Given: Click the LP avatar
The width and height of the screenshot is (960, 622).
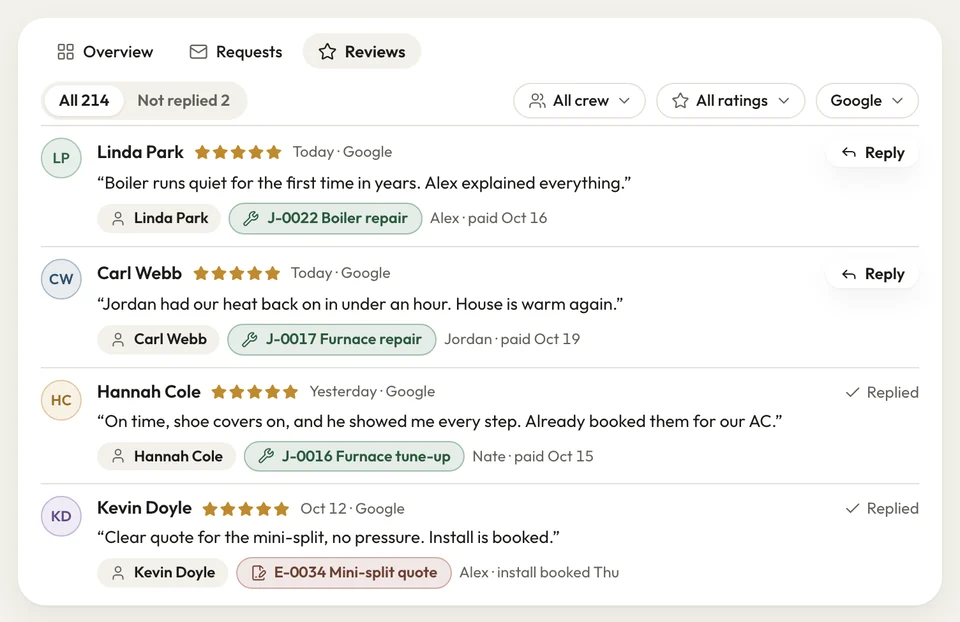Looking at the screenshot, I should 61,158.
